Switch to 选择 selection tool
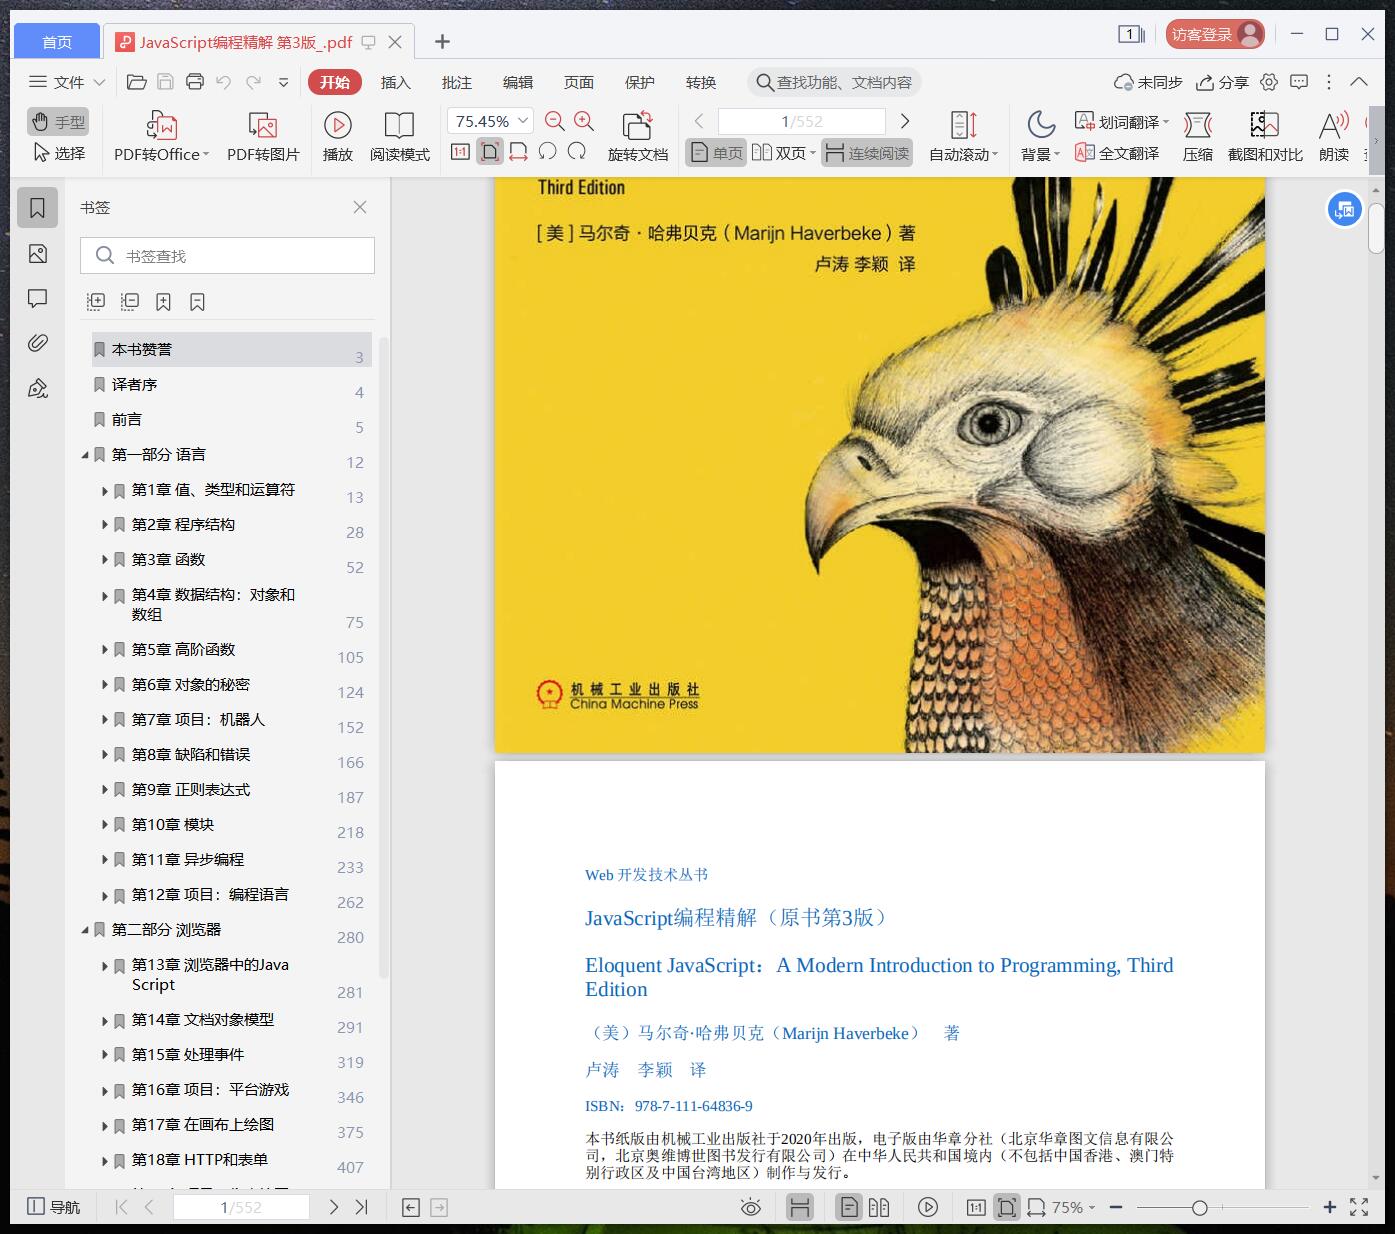This screenshot has width=1395, height=1234. 58,153
